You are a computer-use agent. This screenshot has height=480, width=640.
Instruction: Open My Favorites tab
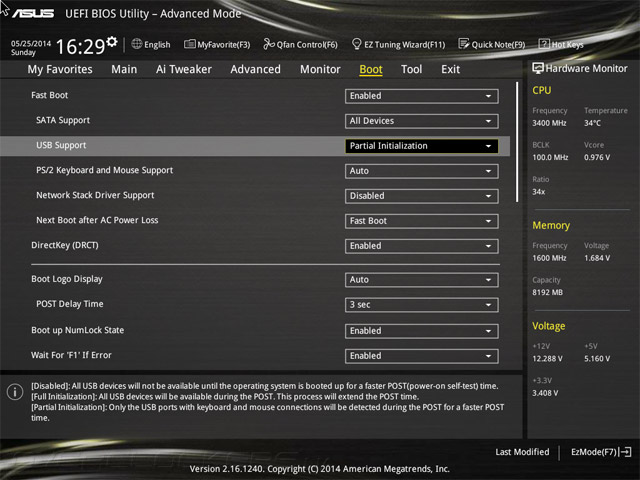click(x=60, y=69)
